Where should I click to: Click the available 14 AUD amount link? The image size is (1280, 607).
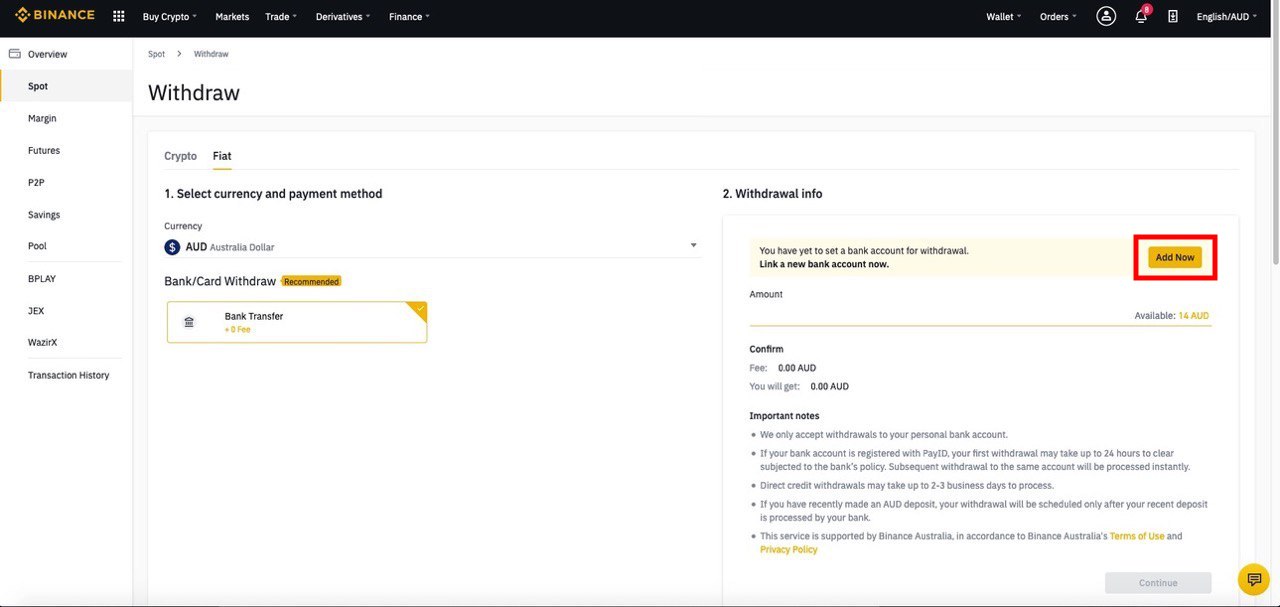1193,316
